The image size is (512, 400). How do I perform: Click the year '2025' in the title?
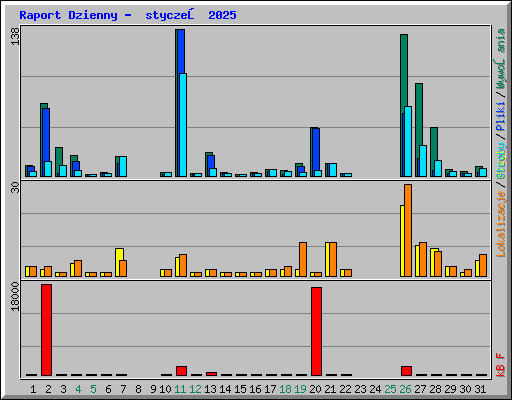coord(222,15)
